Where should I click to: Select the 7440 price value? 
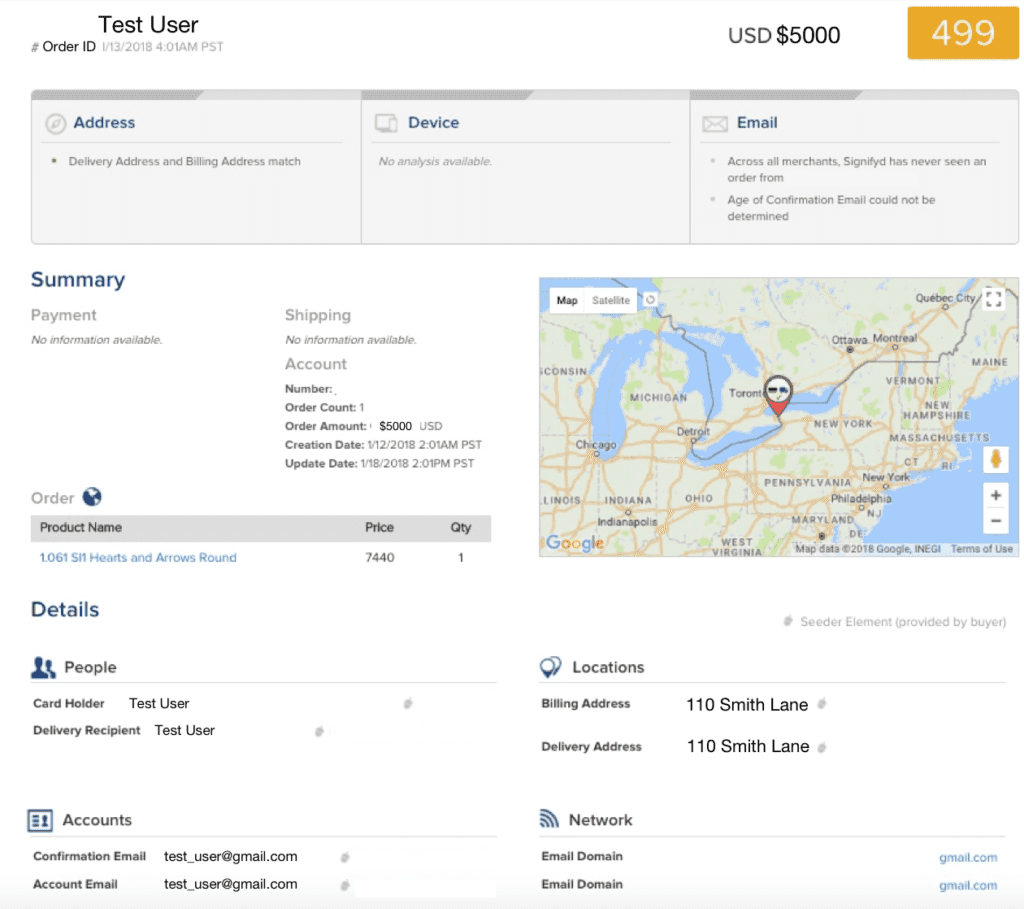click(x=379, y=558)
